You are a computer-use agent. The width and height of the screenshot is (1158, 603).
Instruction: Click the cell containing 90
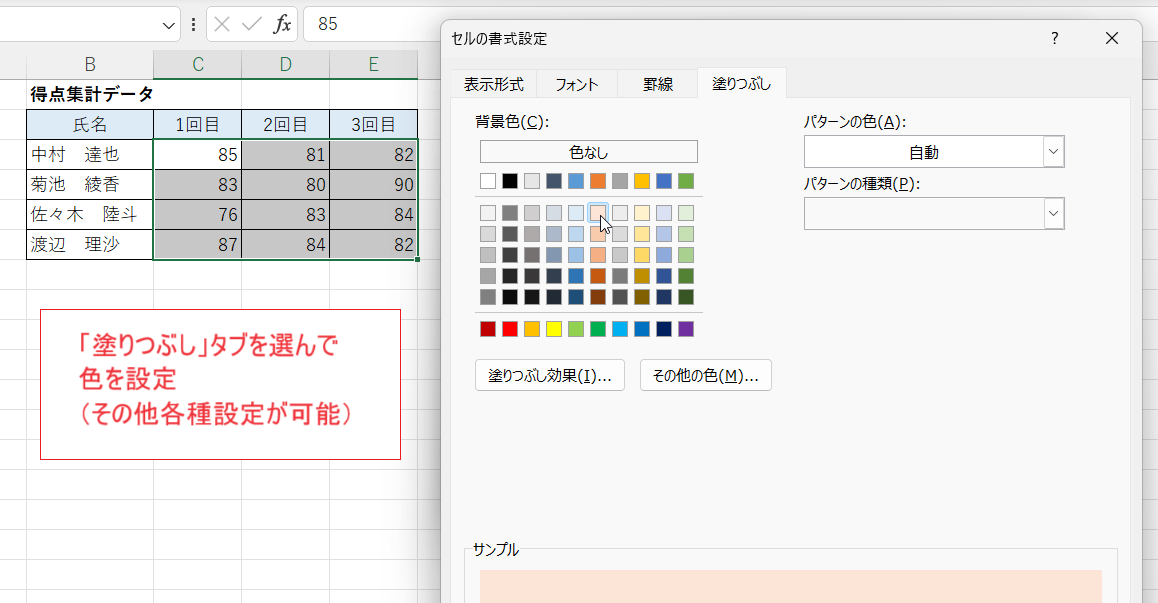point(373,185)
